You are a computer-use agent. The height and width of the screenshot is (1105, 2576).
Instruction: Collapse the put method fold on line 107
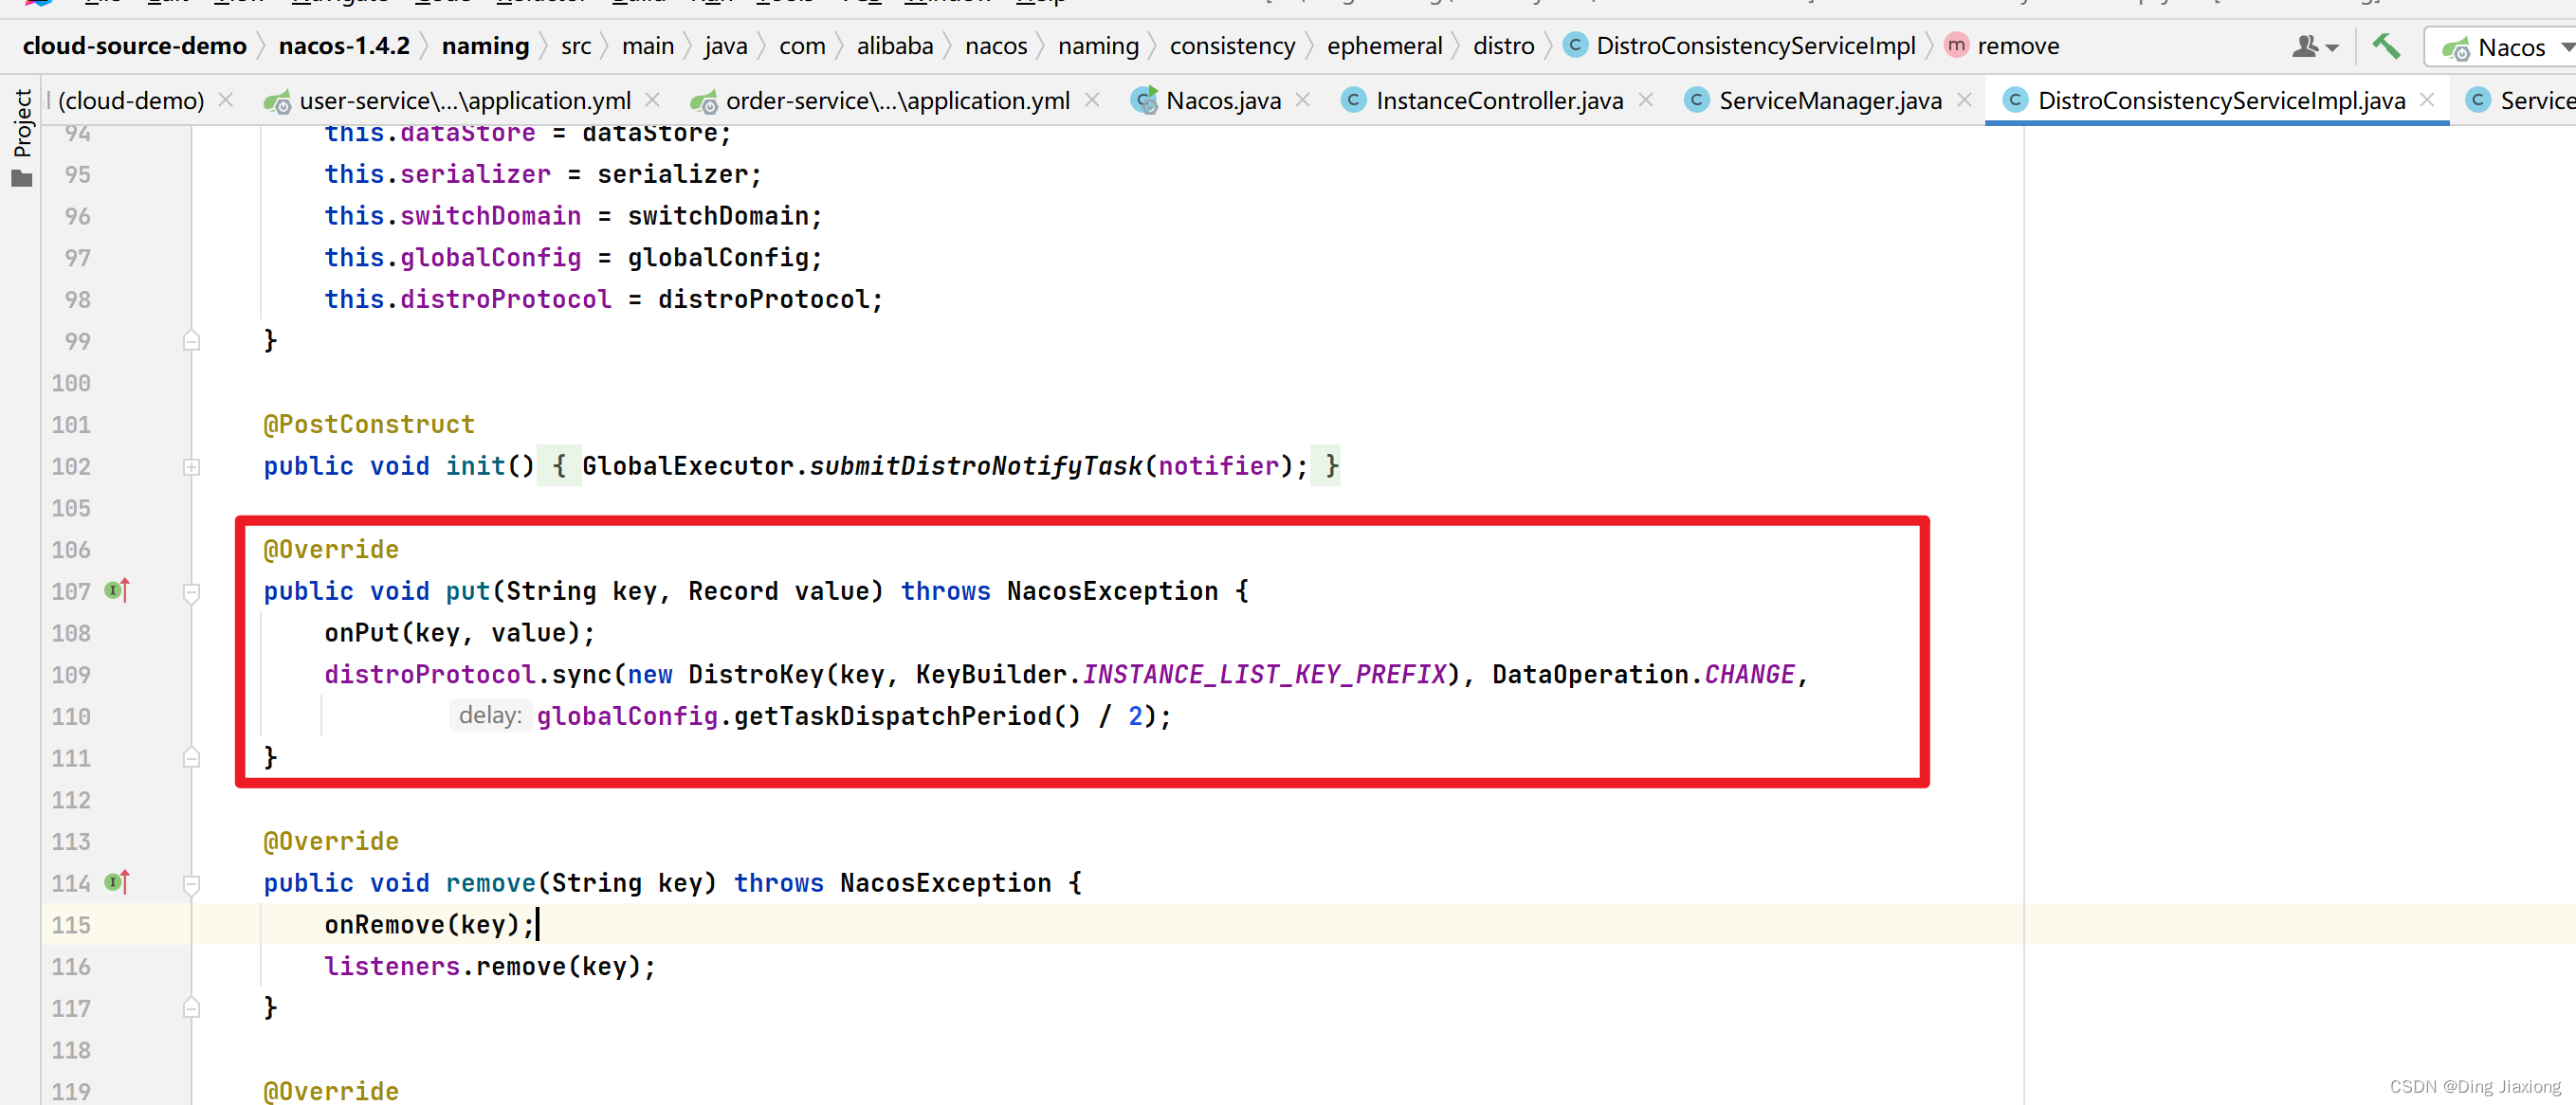click(x=192, y=592)
